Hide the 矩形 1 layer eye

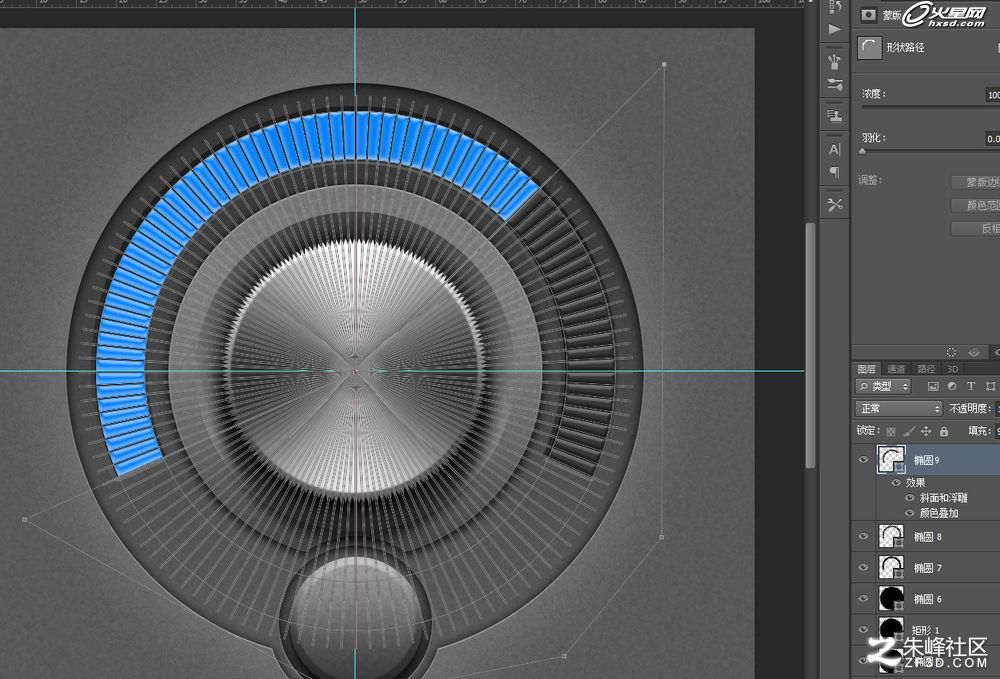pos(864,629)
